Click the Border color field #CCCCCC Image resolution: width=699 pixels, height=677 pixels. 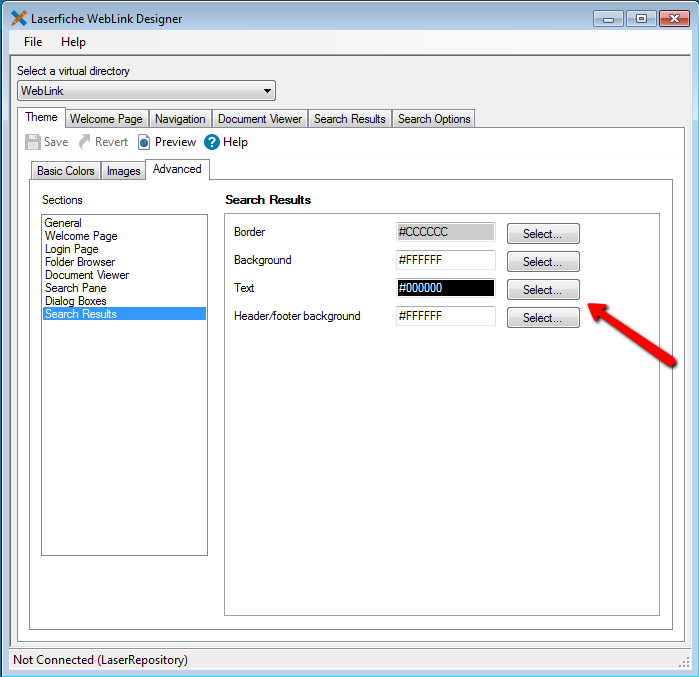click(446, 232)
